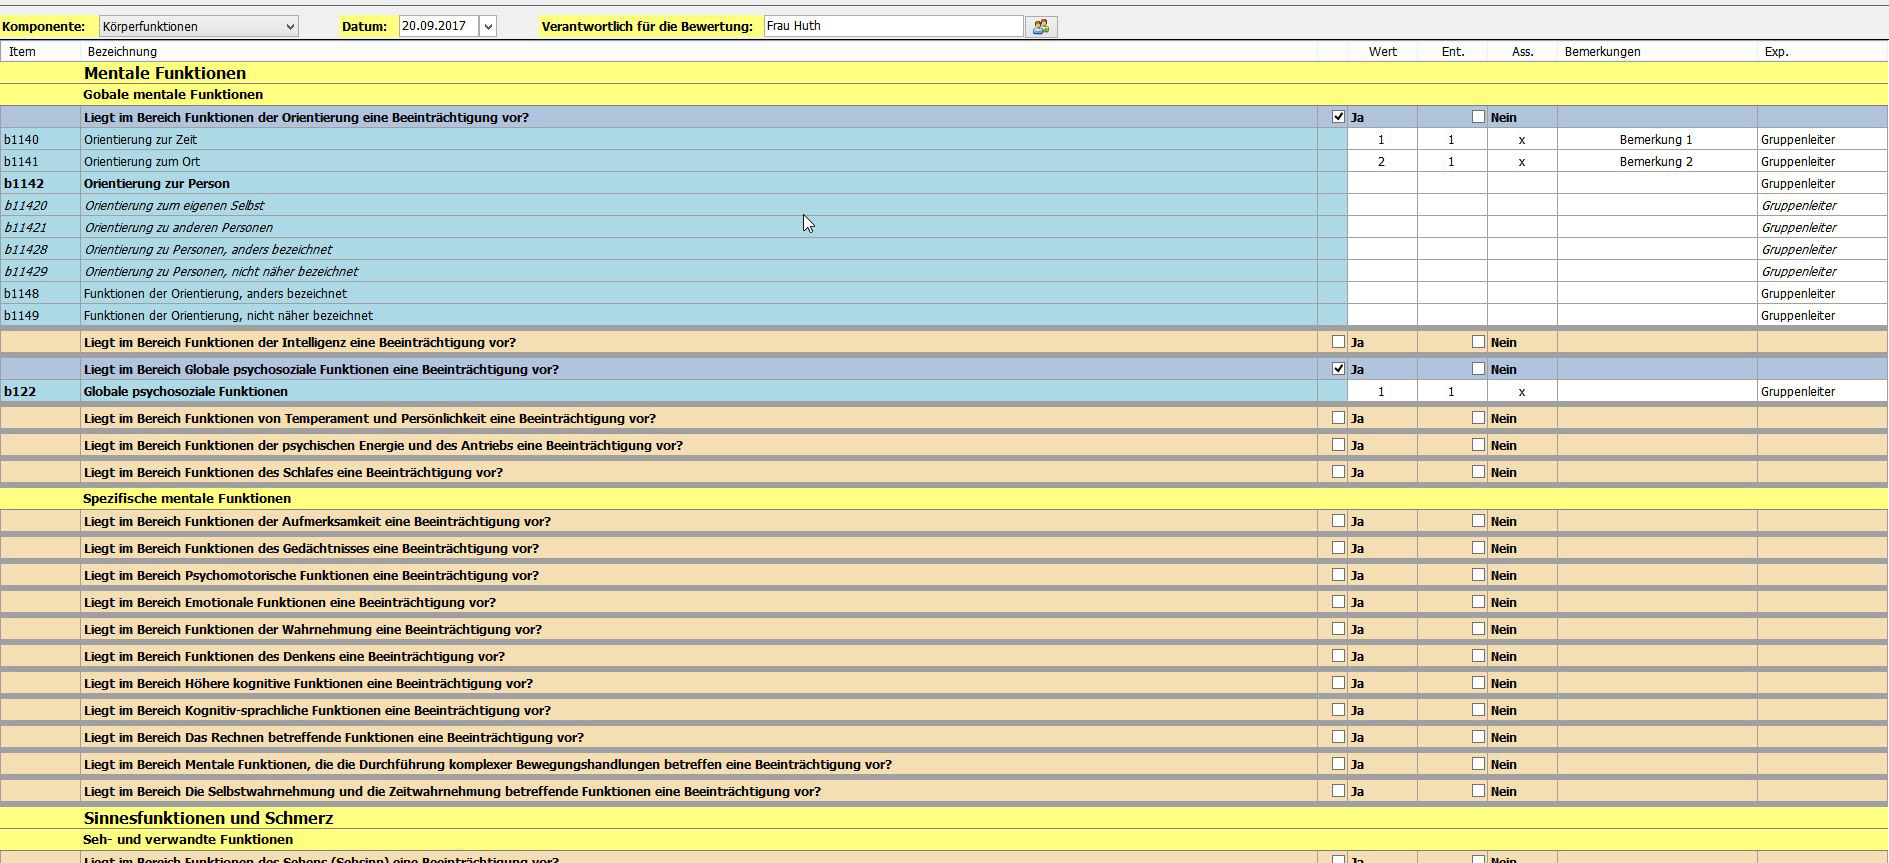
Task: Check Nein for Funktionen der Orientierung
Action: point(1478,117)
